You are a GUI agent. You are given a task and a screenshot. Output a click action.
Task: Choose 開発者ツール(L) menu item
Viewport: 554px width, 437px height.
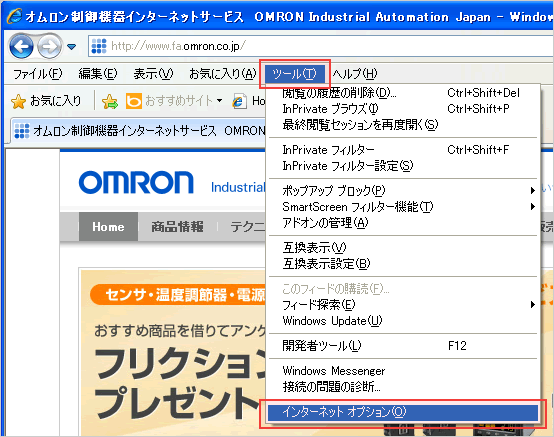pos(403,346)
